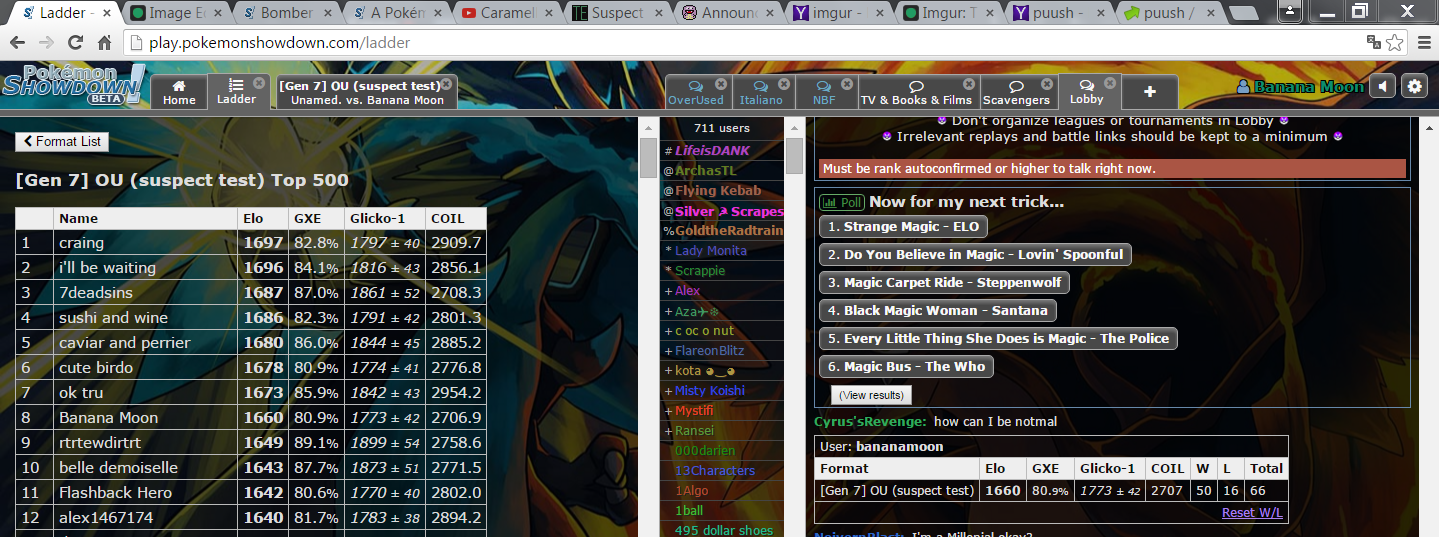The width and height of the screenshot is (1439, 537).
Task: Open options with the gear icon
Action: (1414, 86)
